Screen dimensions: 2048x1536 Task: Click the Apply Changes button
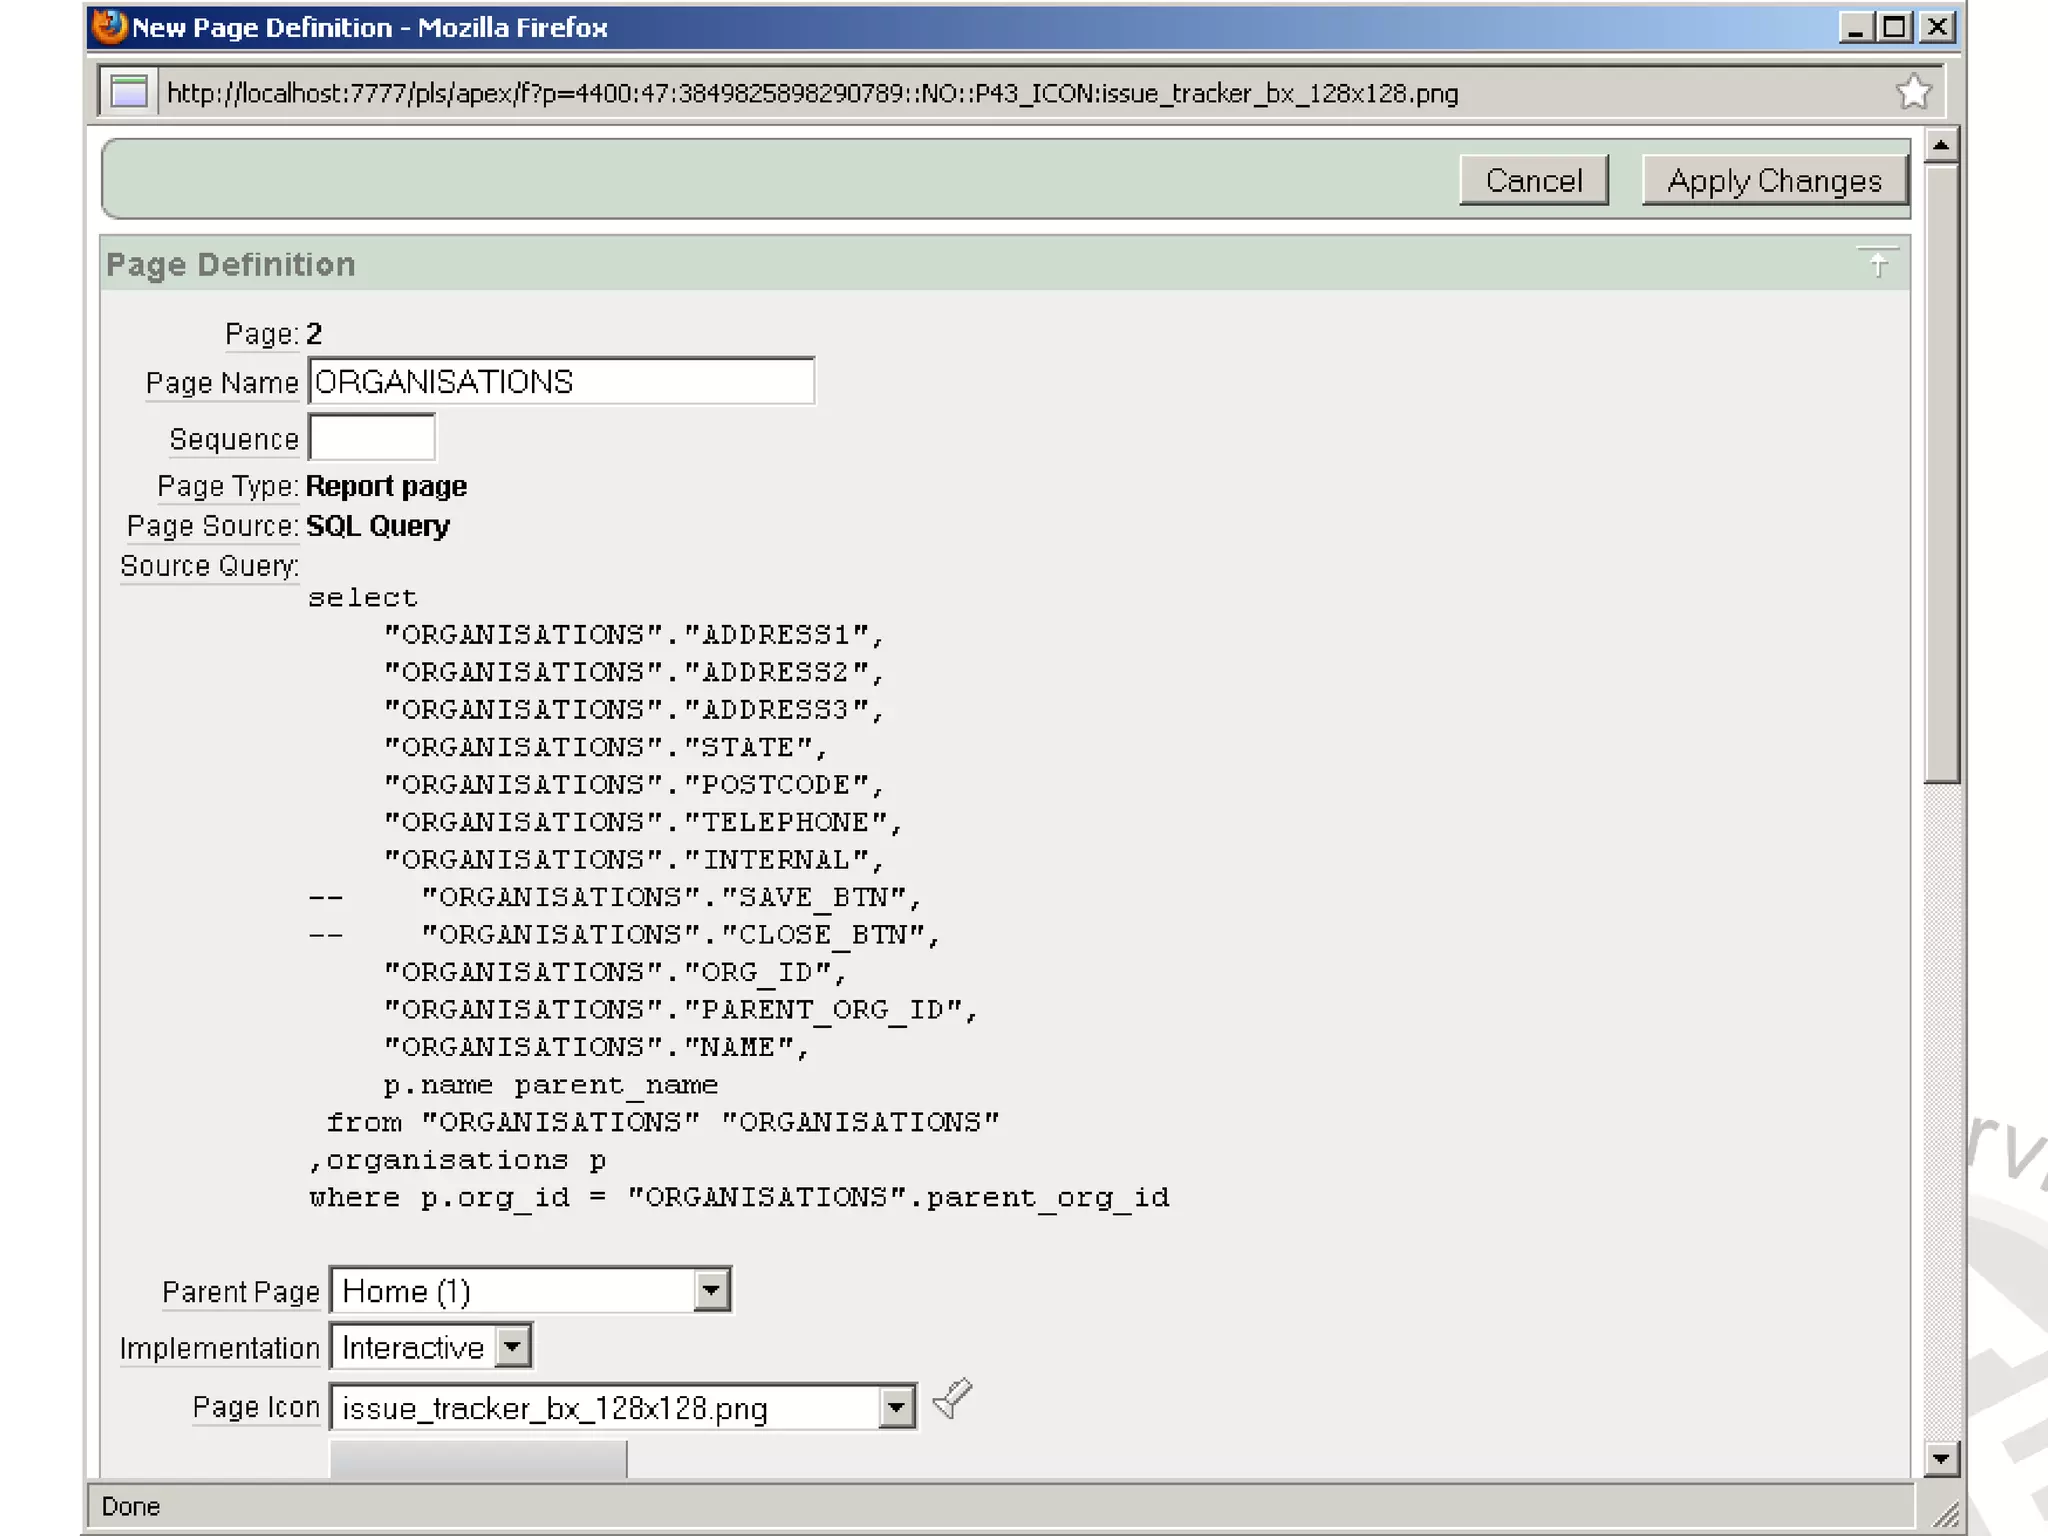tap(1774, 181)
